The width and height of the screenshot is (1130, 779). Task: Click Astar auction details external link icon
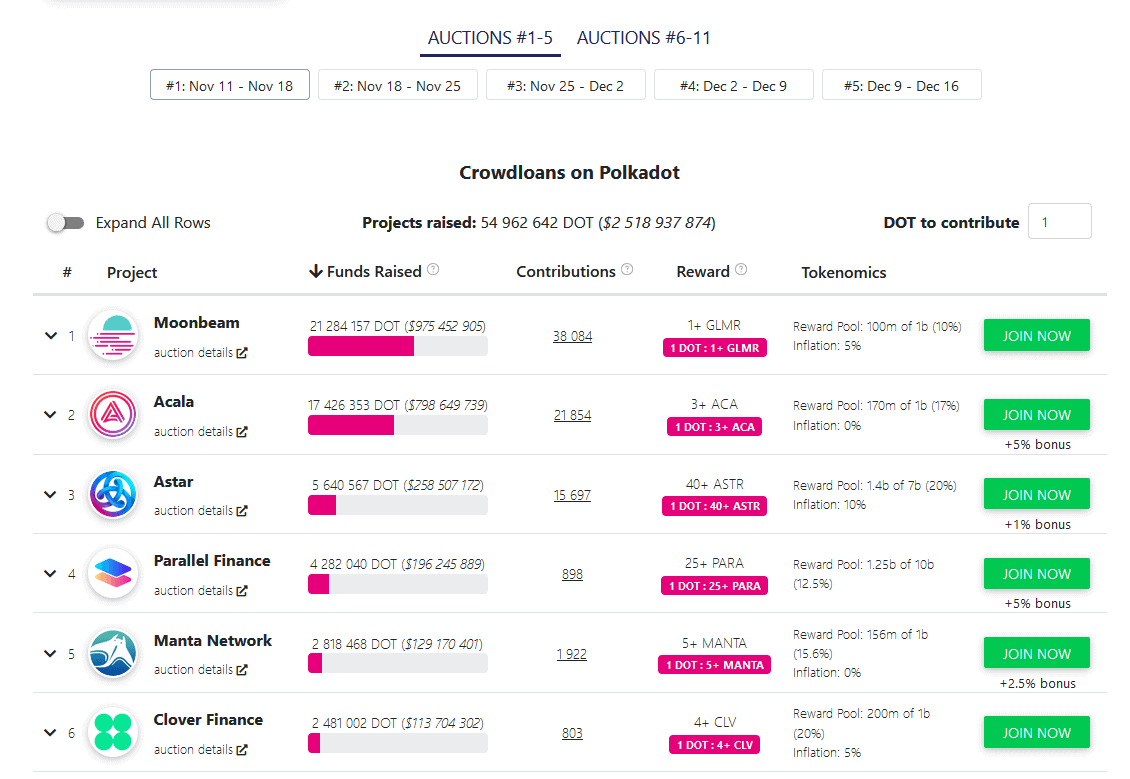[242, 511]
